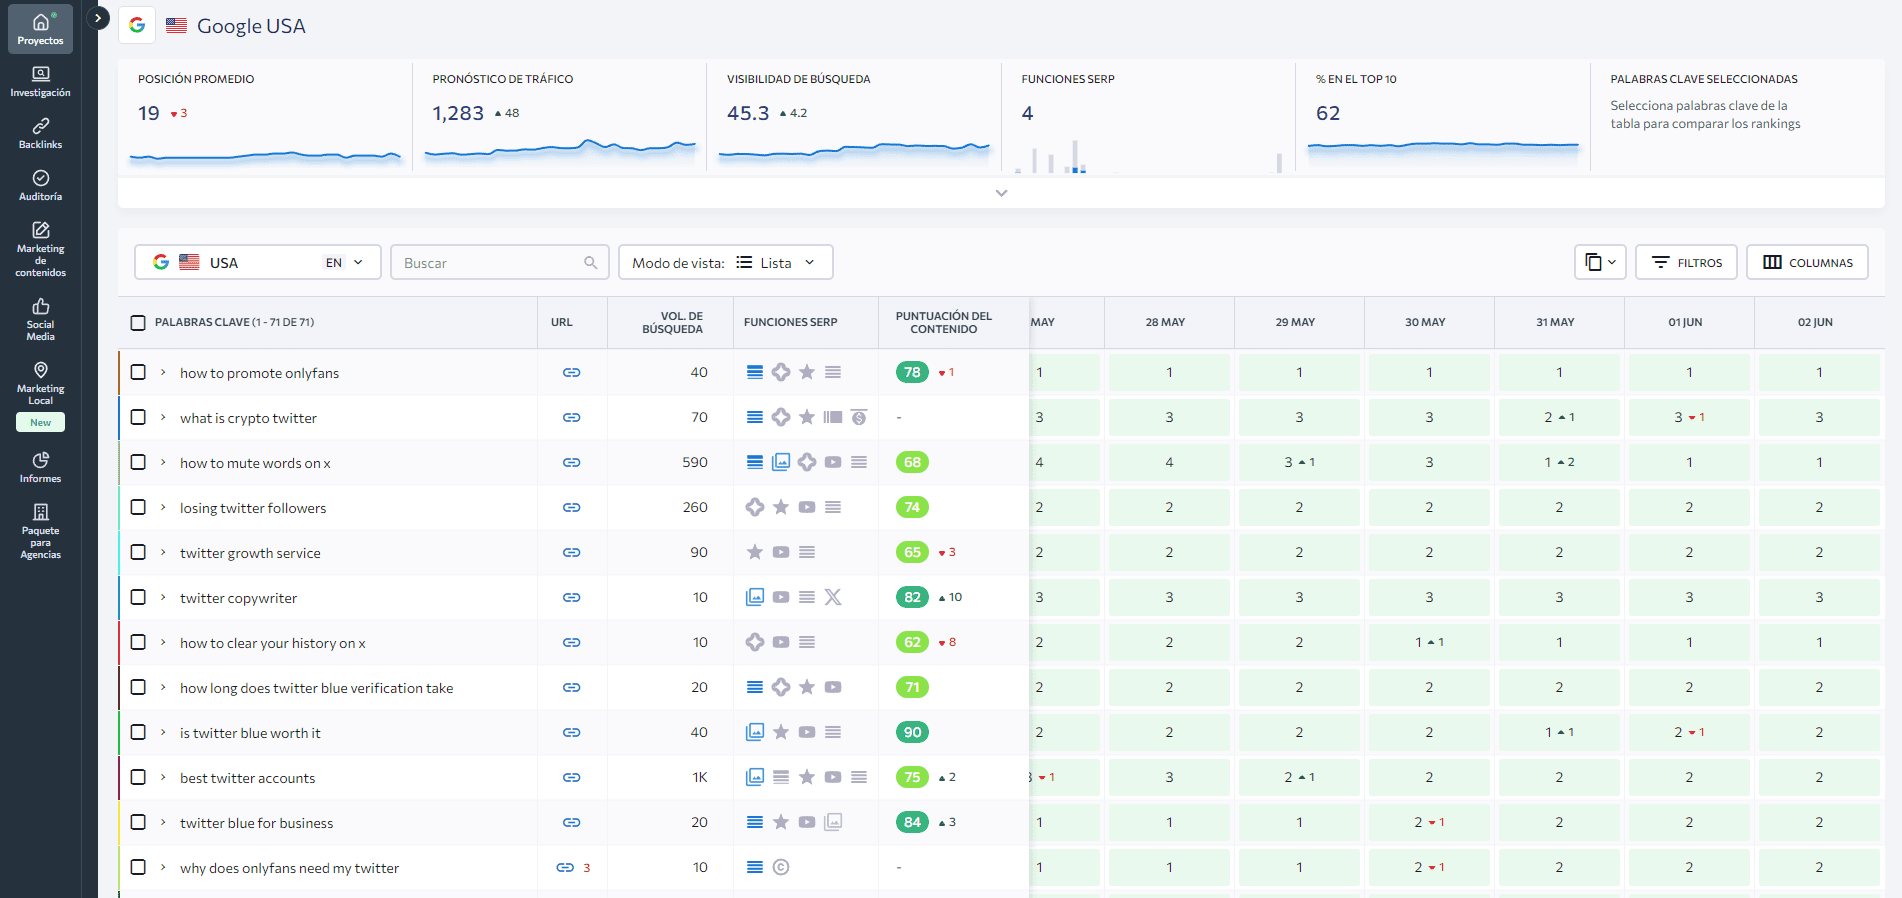
Task: Open keyword how to mute words on x
Action: 255,463
